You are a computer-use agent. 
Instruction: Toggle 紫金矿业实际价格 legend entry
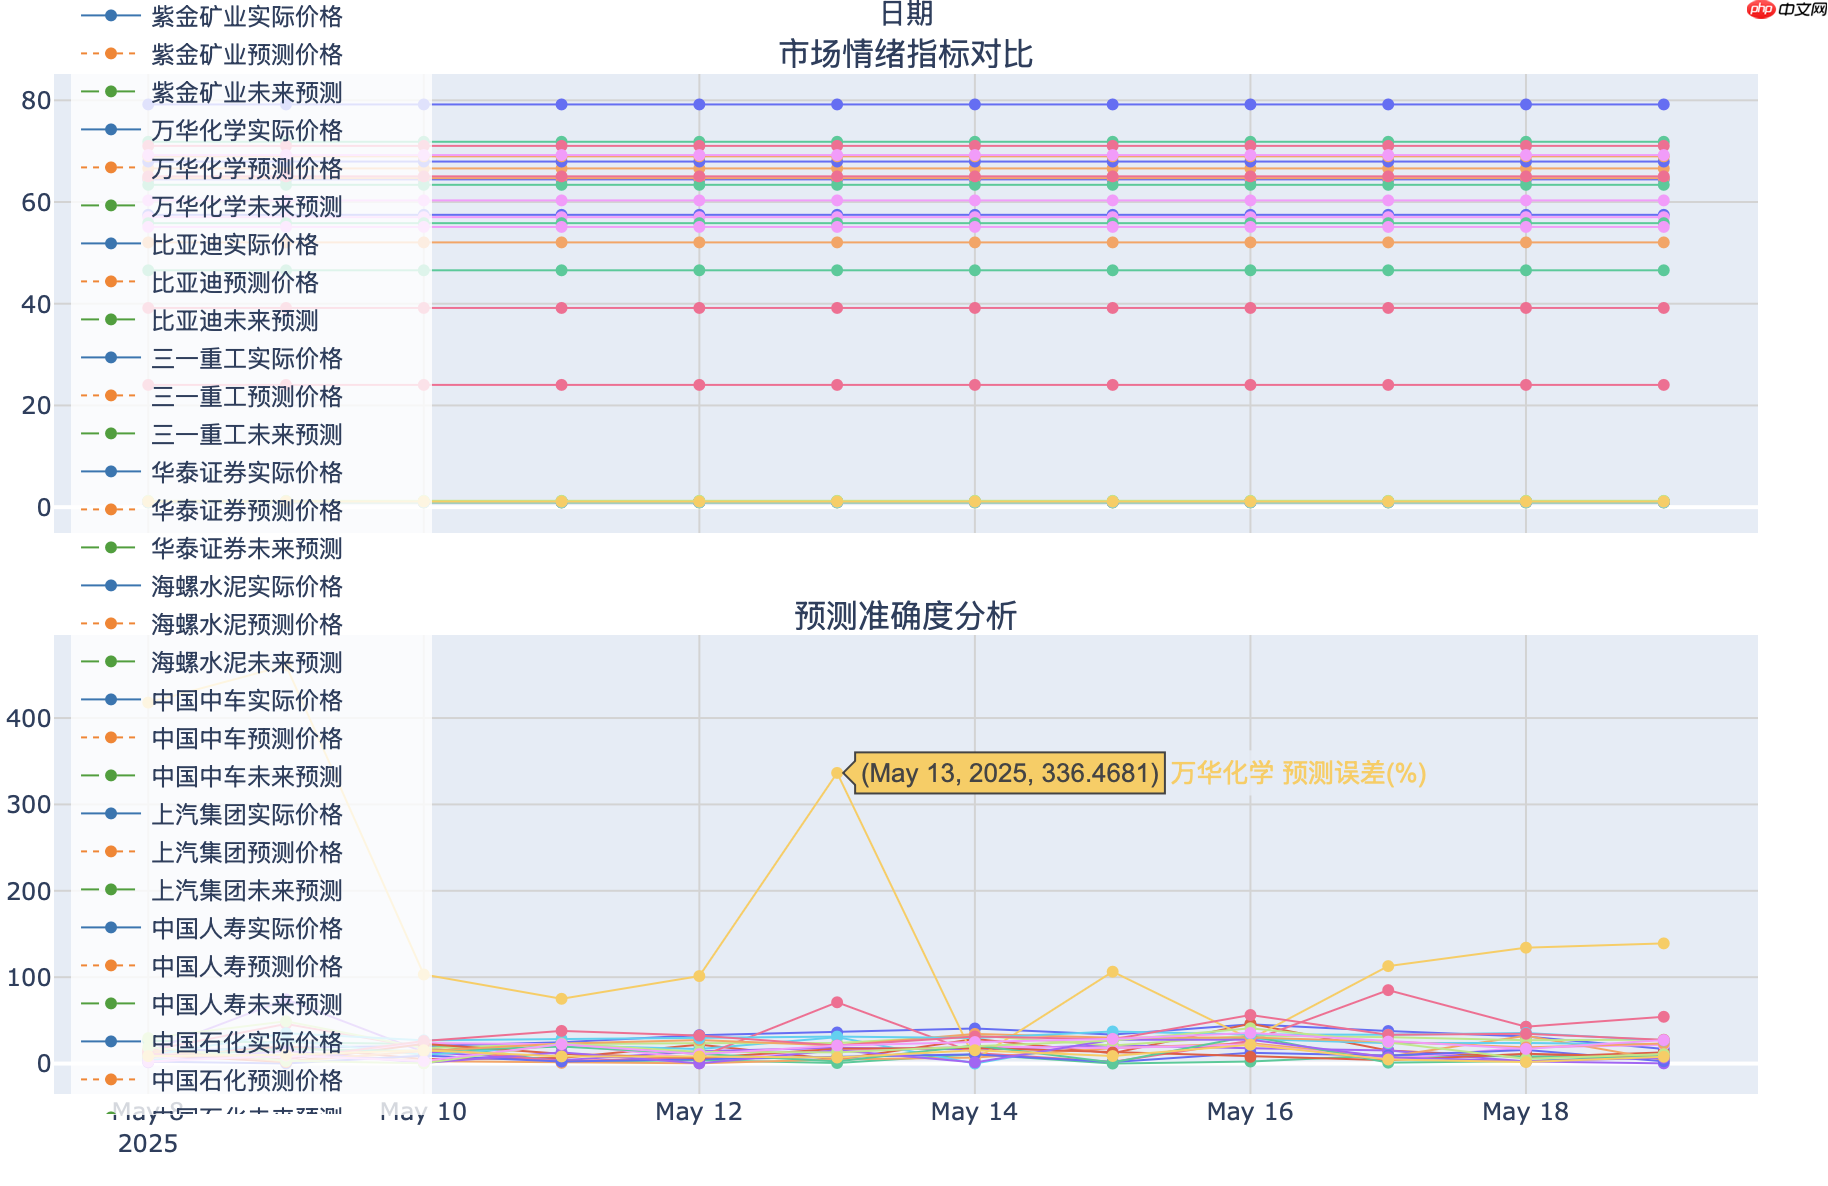point(211,16)
